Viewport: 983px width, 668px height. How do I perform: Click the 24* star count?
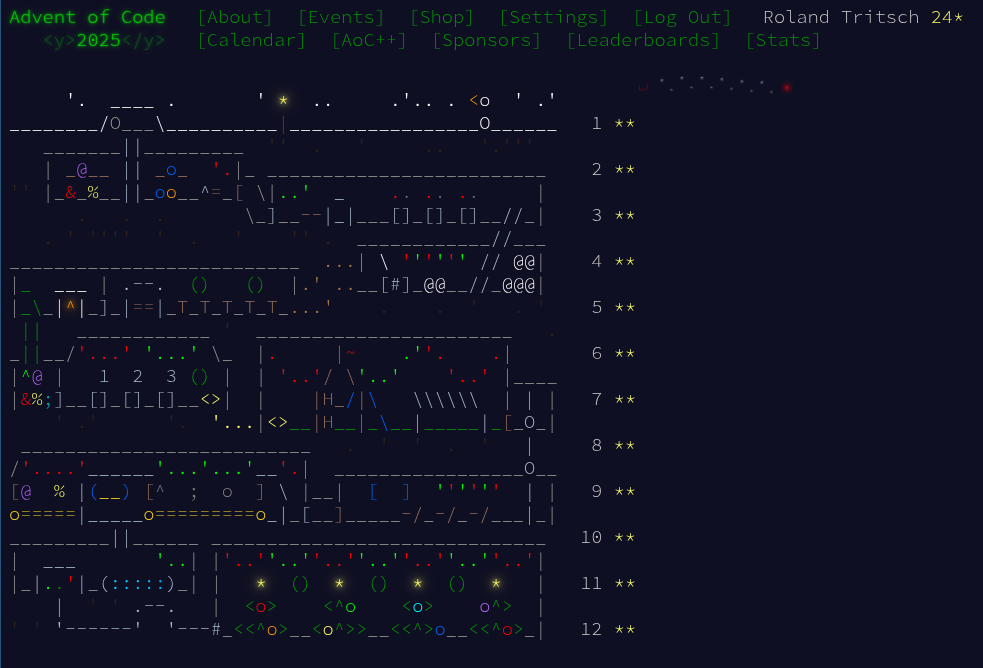click(947, 17)
